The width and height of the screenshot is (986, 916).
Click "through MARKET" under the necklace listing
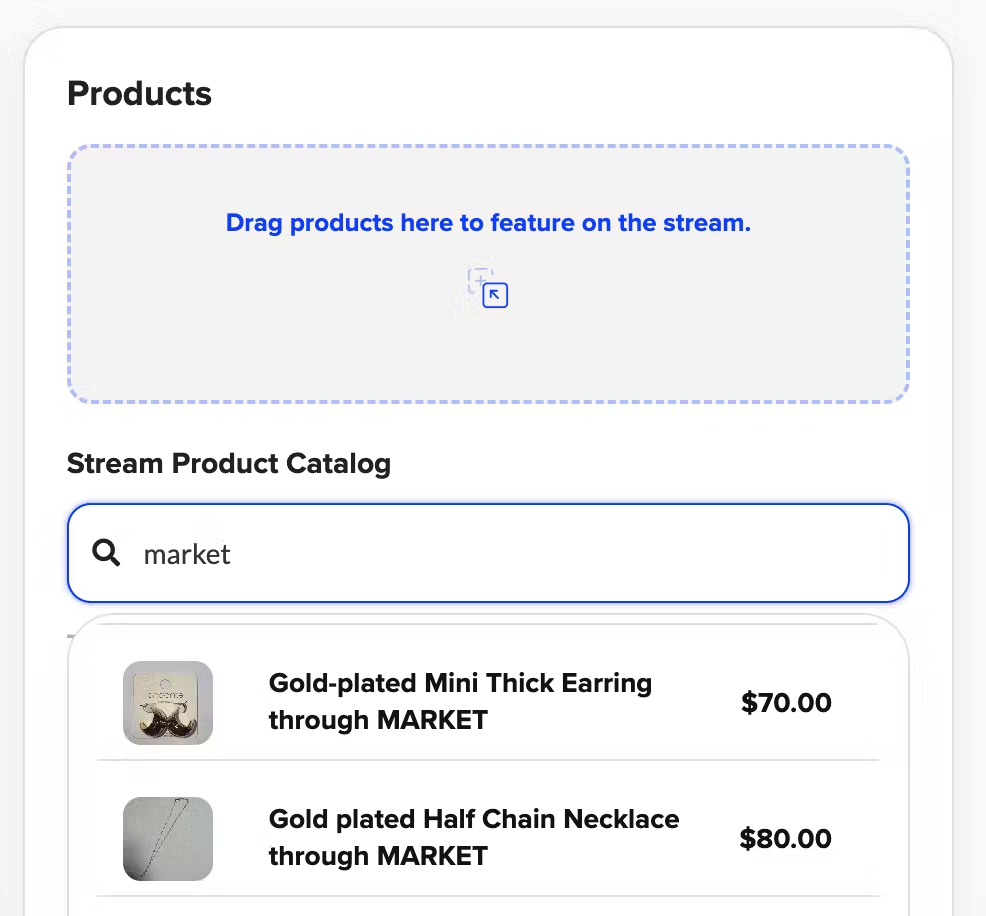[x=377, y=856]
